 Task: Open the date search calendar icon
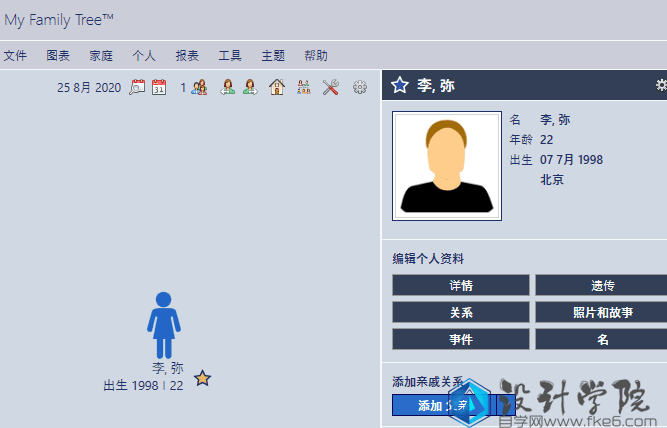[137, 87]
